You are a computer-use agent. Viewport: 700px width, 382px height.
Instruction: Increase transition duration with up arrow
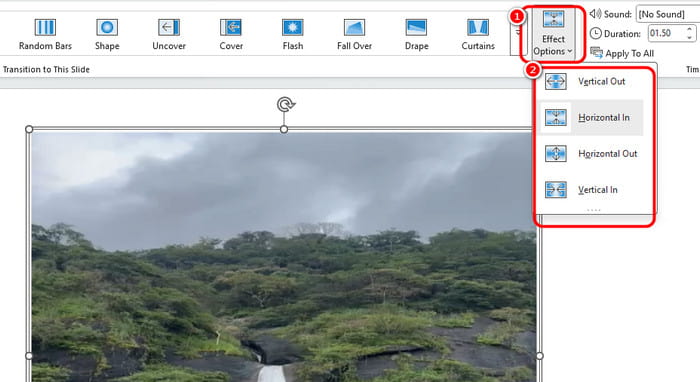pyautogui.click(x=690, y=29)
